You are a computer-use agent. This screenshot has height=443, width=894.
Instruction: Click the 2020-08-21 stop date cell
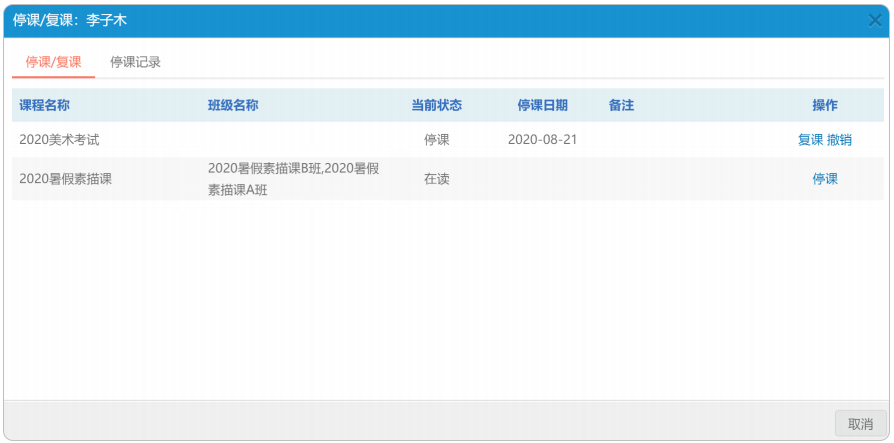coord(542,140)
